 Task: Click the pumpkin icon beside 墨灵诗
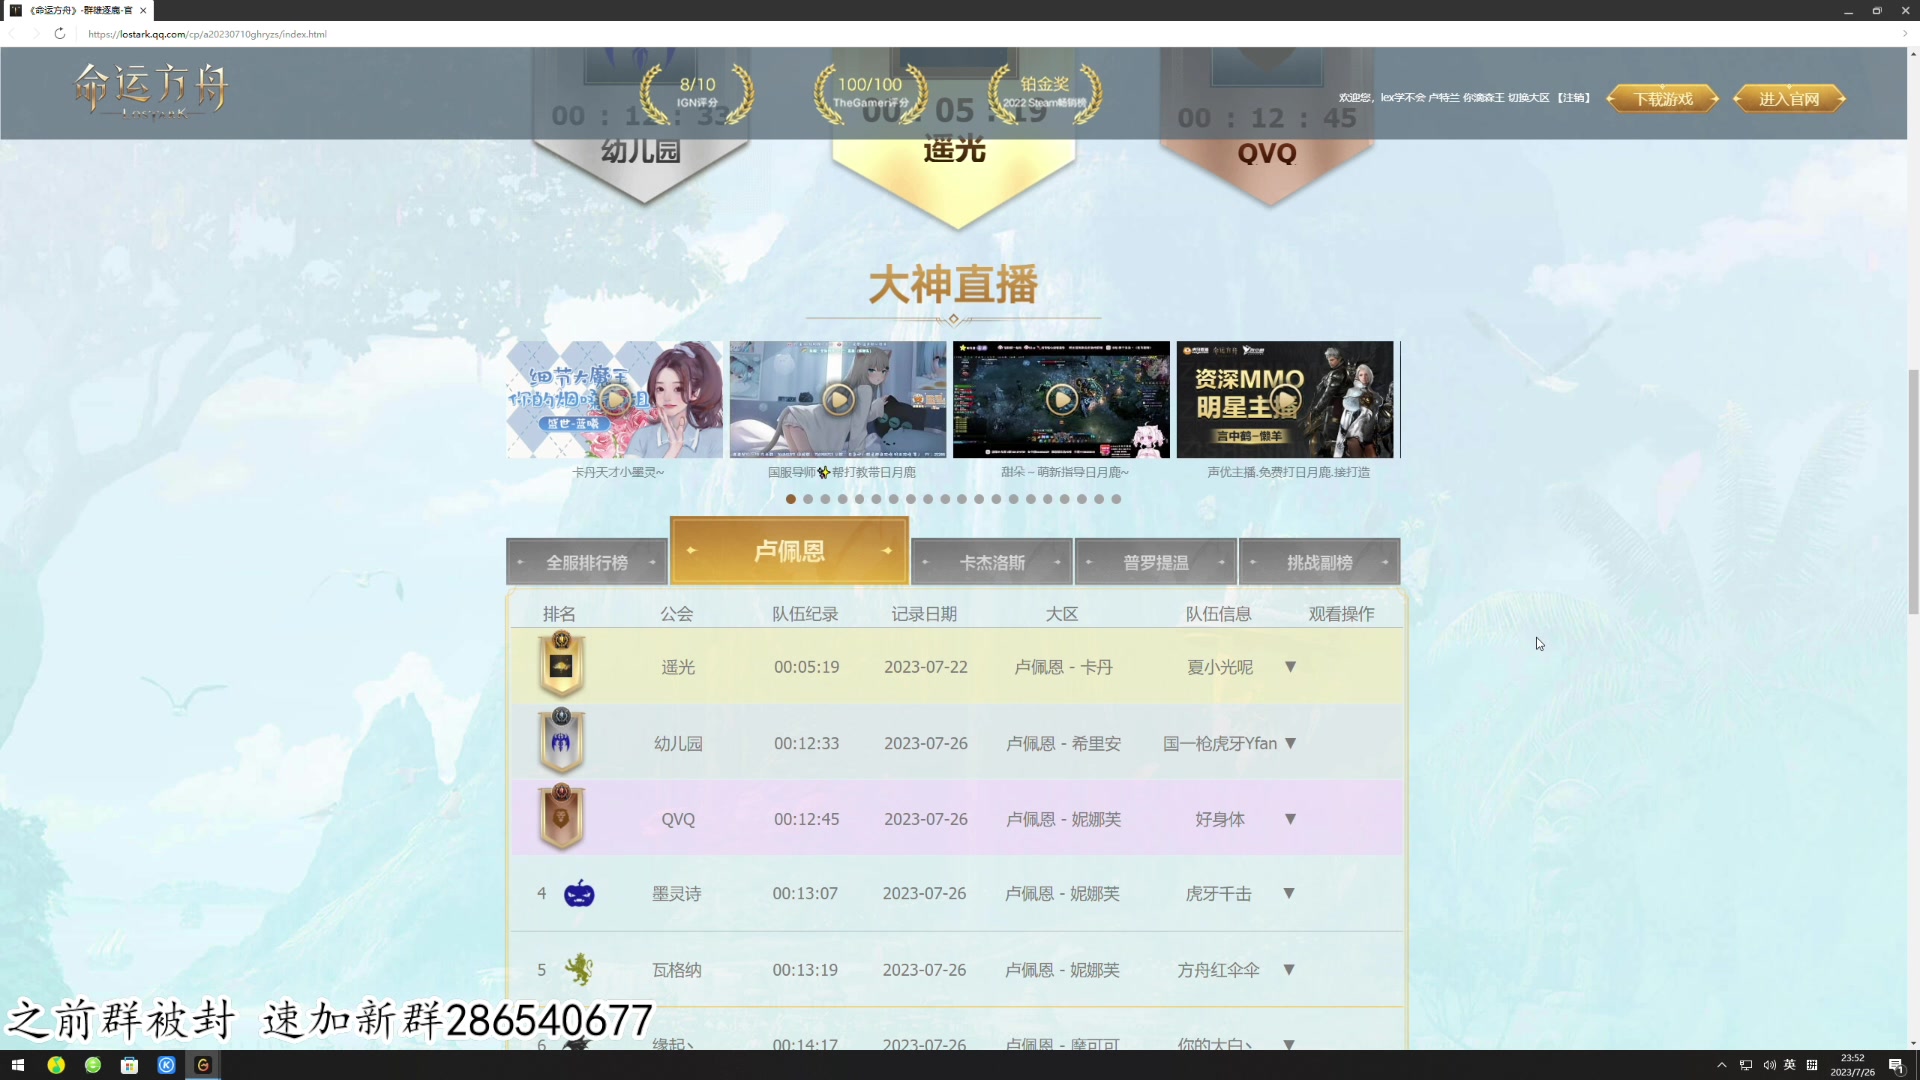point(578,893)
